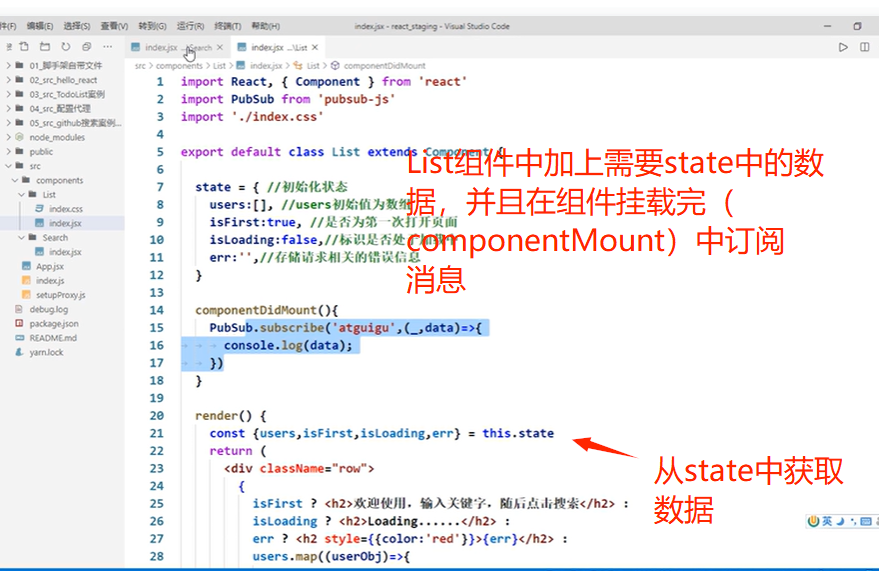Viewport: 879px width, 571px height.
Task: Click the index.css file icon
Action: point(39,208)
